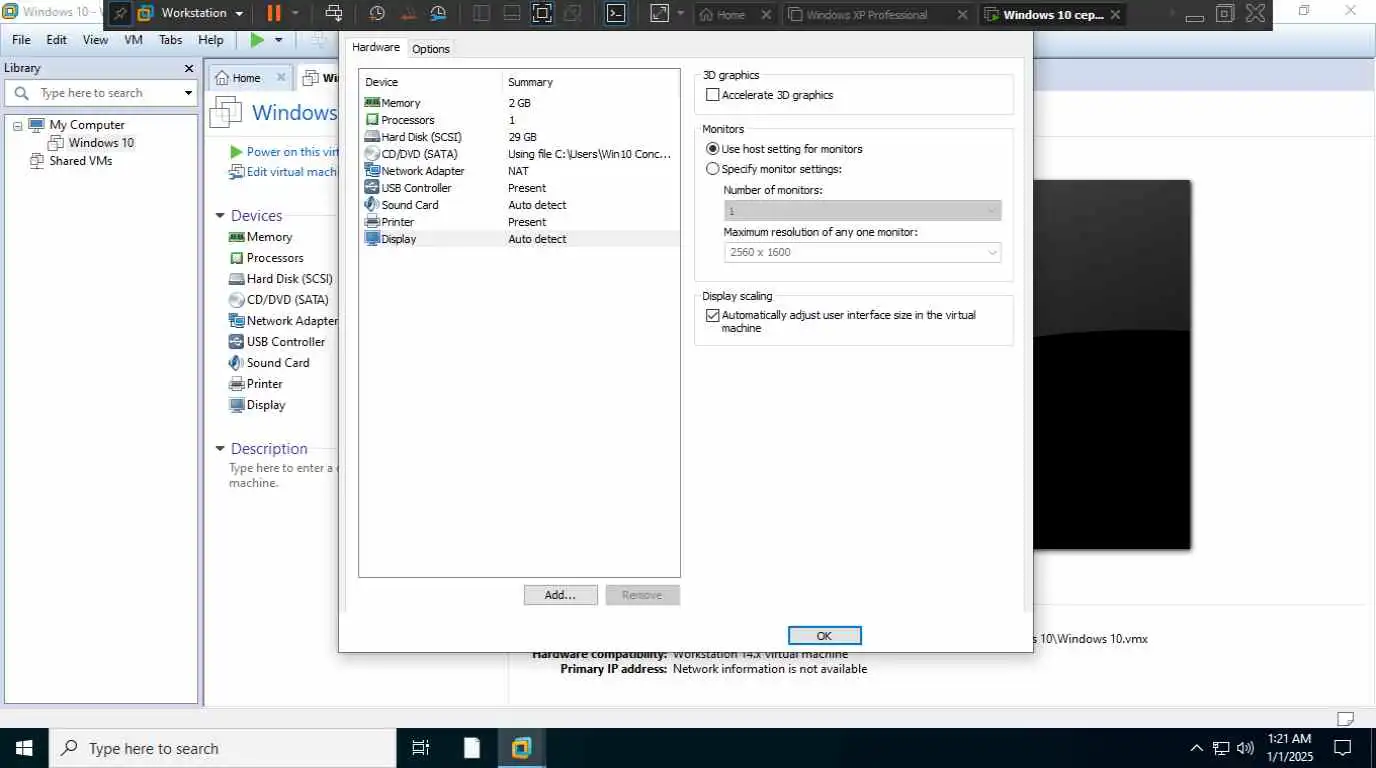Image resolution: width=1376 pixels, height=768 pixels.
Task: Click the green play icon in the inner toolbar
Action: 257,40
